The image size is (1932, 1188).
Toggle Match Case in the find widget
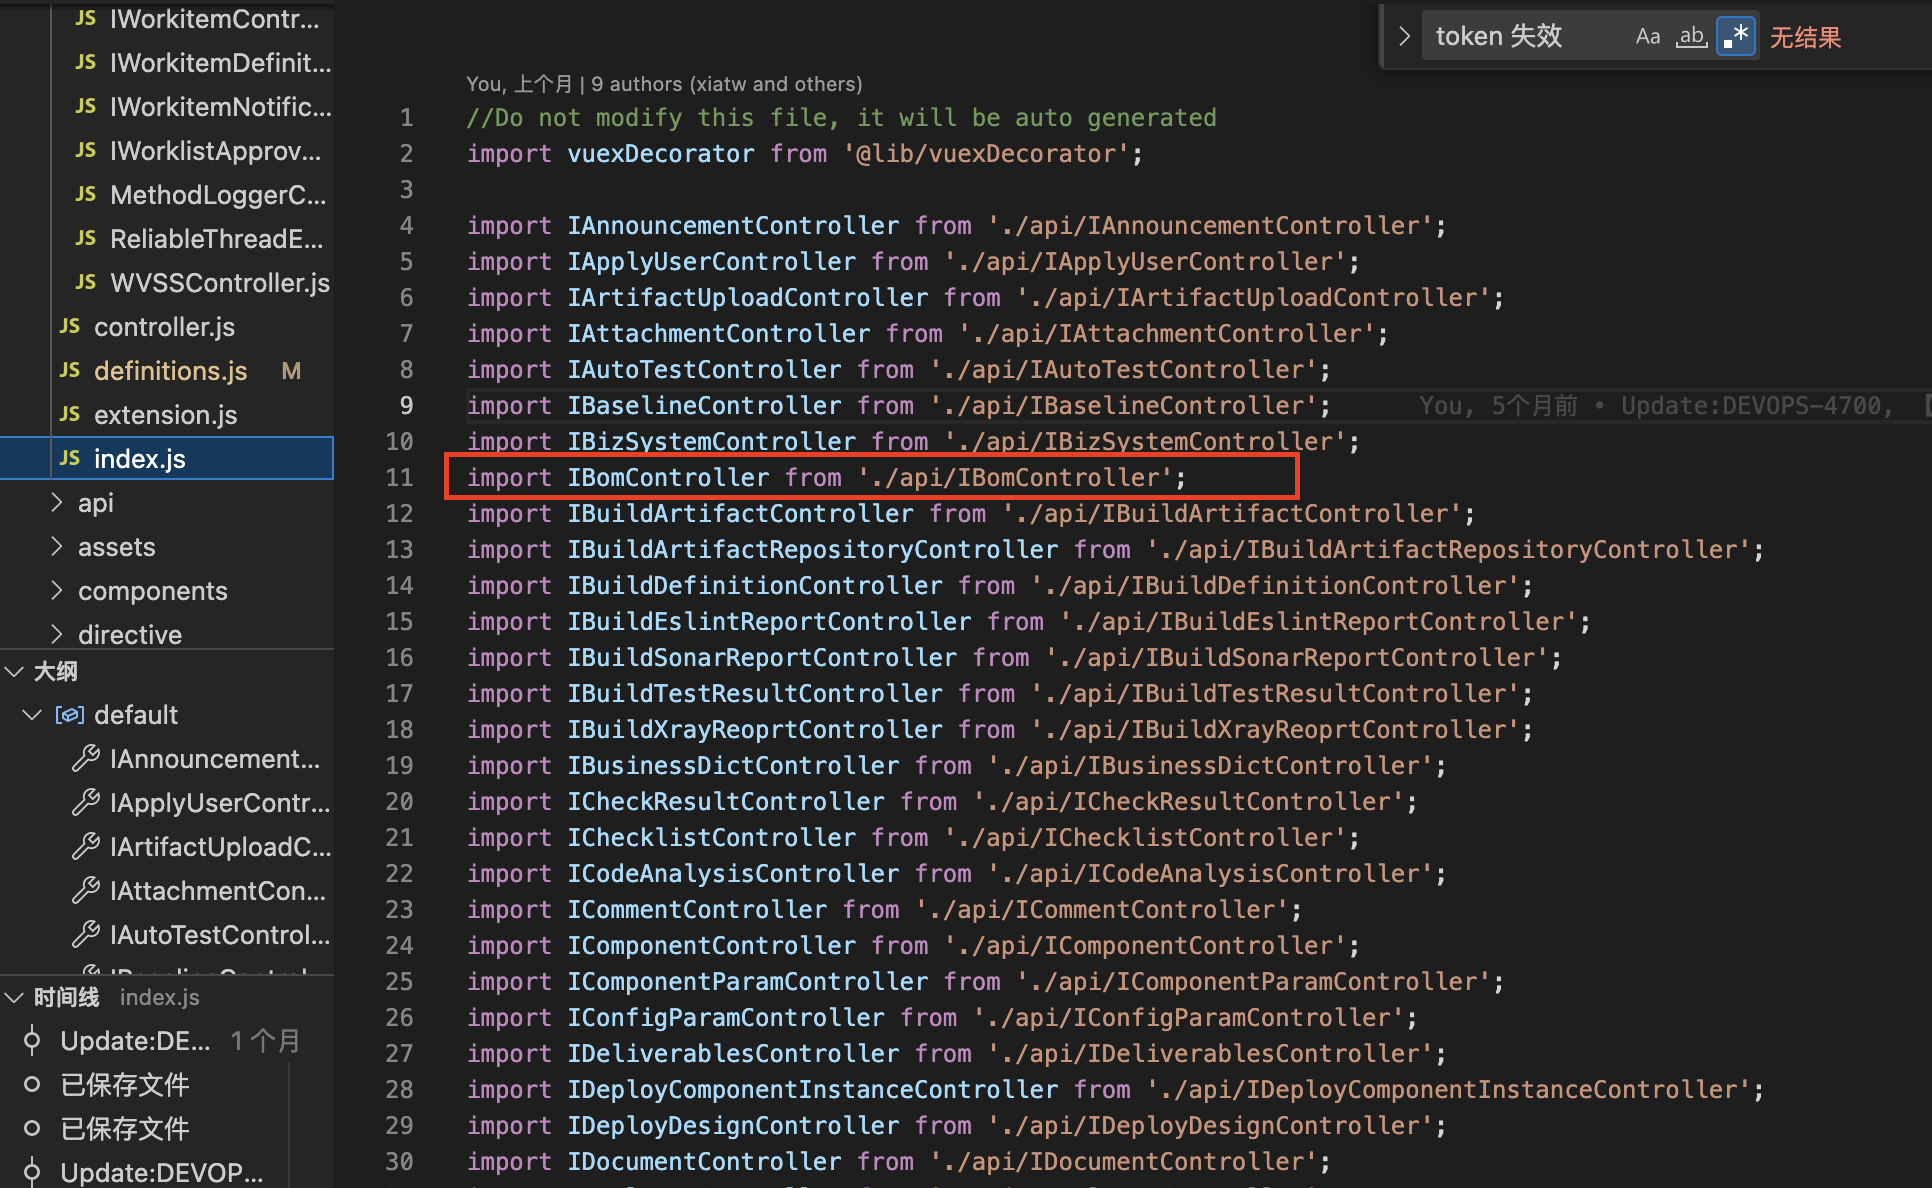click(x=1647, y=37)
